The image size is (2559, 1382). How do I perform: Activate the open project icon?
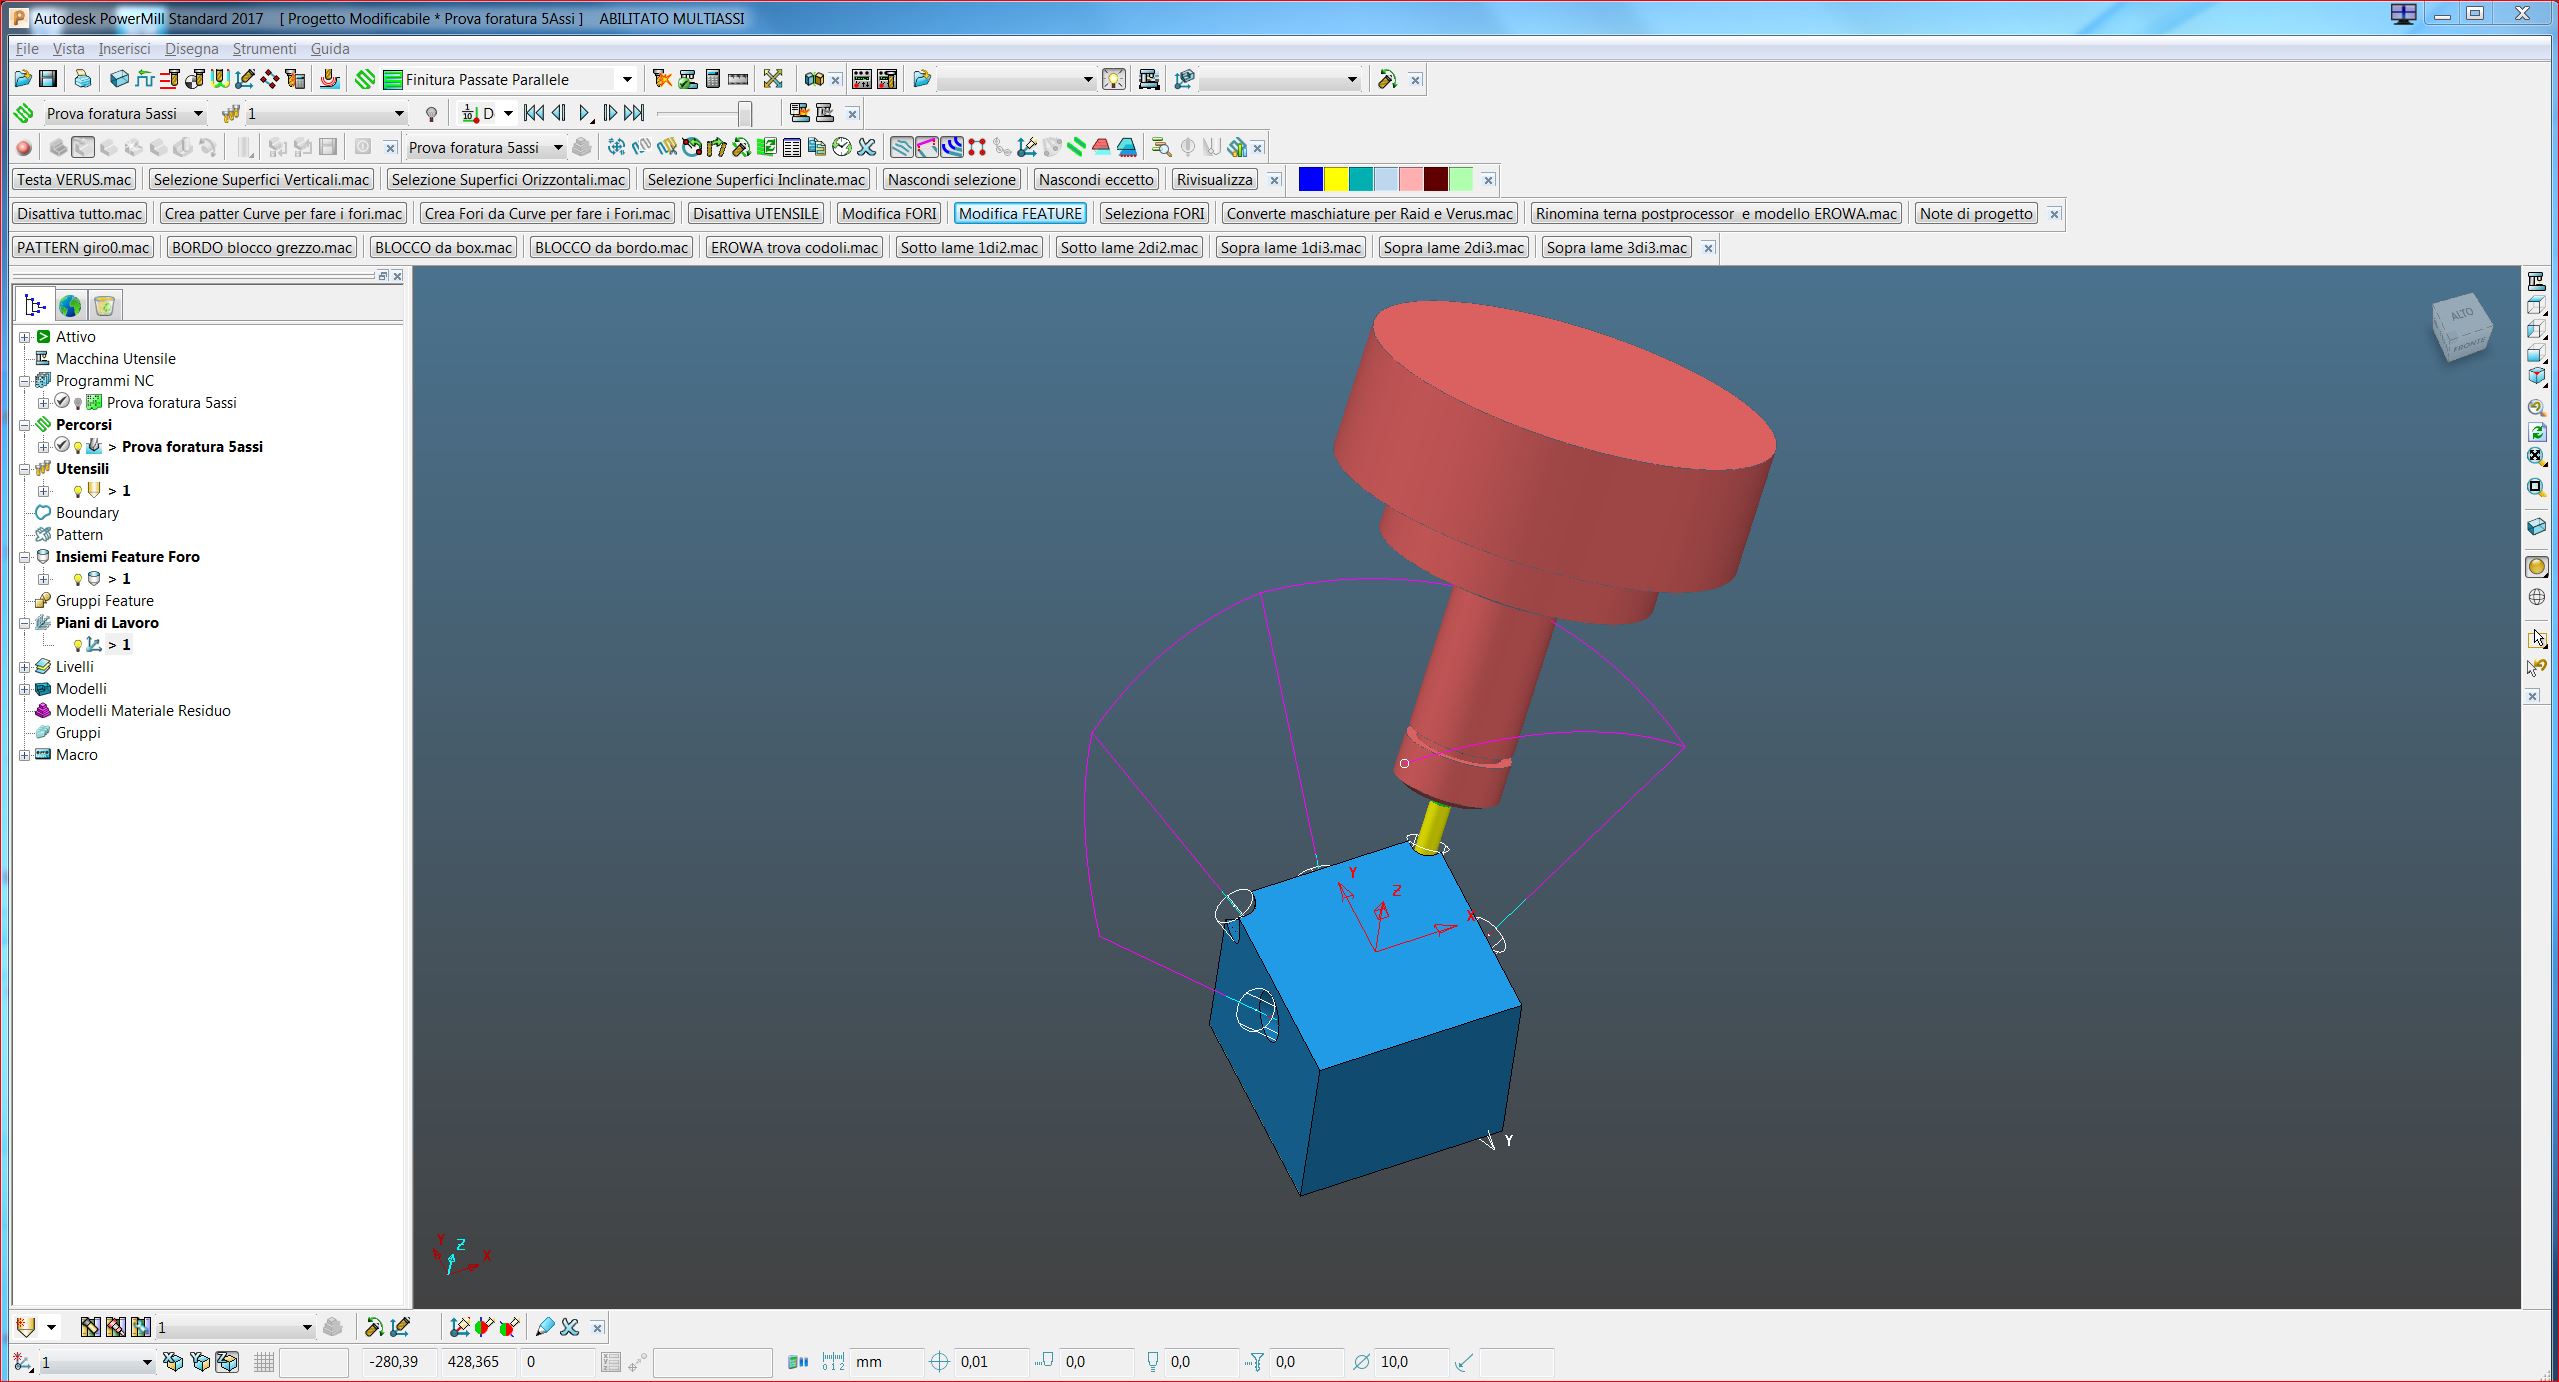21,78
